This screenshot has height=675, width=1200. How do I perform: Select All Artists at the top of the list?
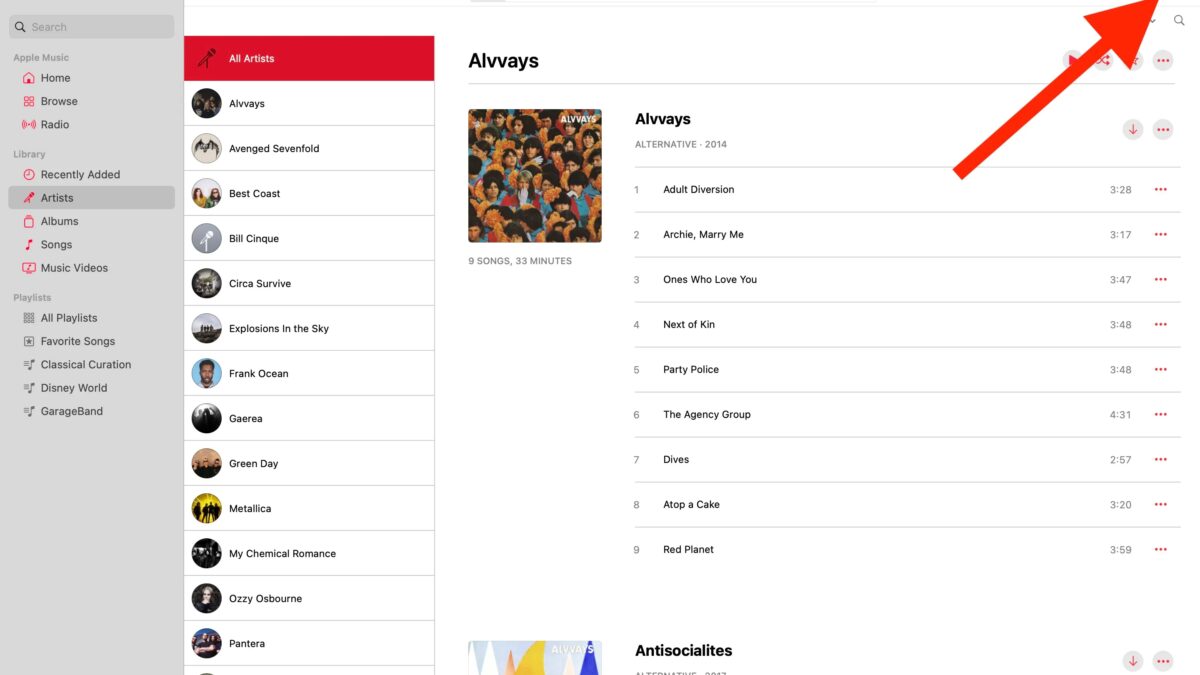(x=251, y=58)
